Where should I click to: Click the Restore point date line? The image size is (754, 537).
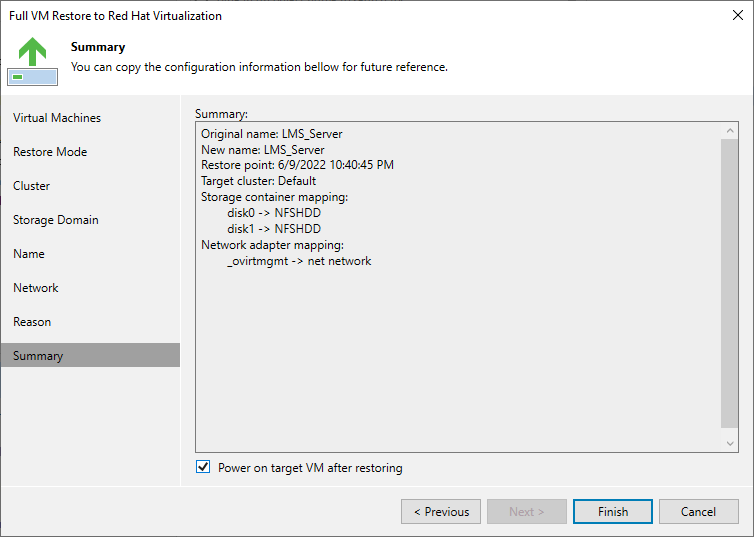pyautogui.click(x=297, y=165)
